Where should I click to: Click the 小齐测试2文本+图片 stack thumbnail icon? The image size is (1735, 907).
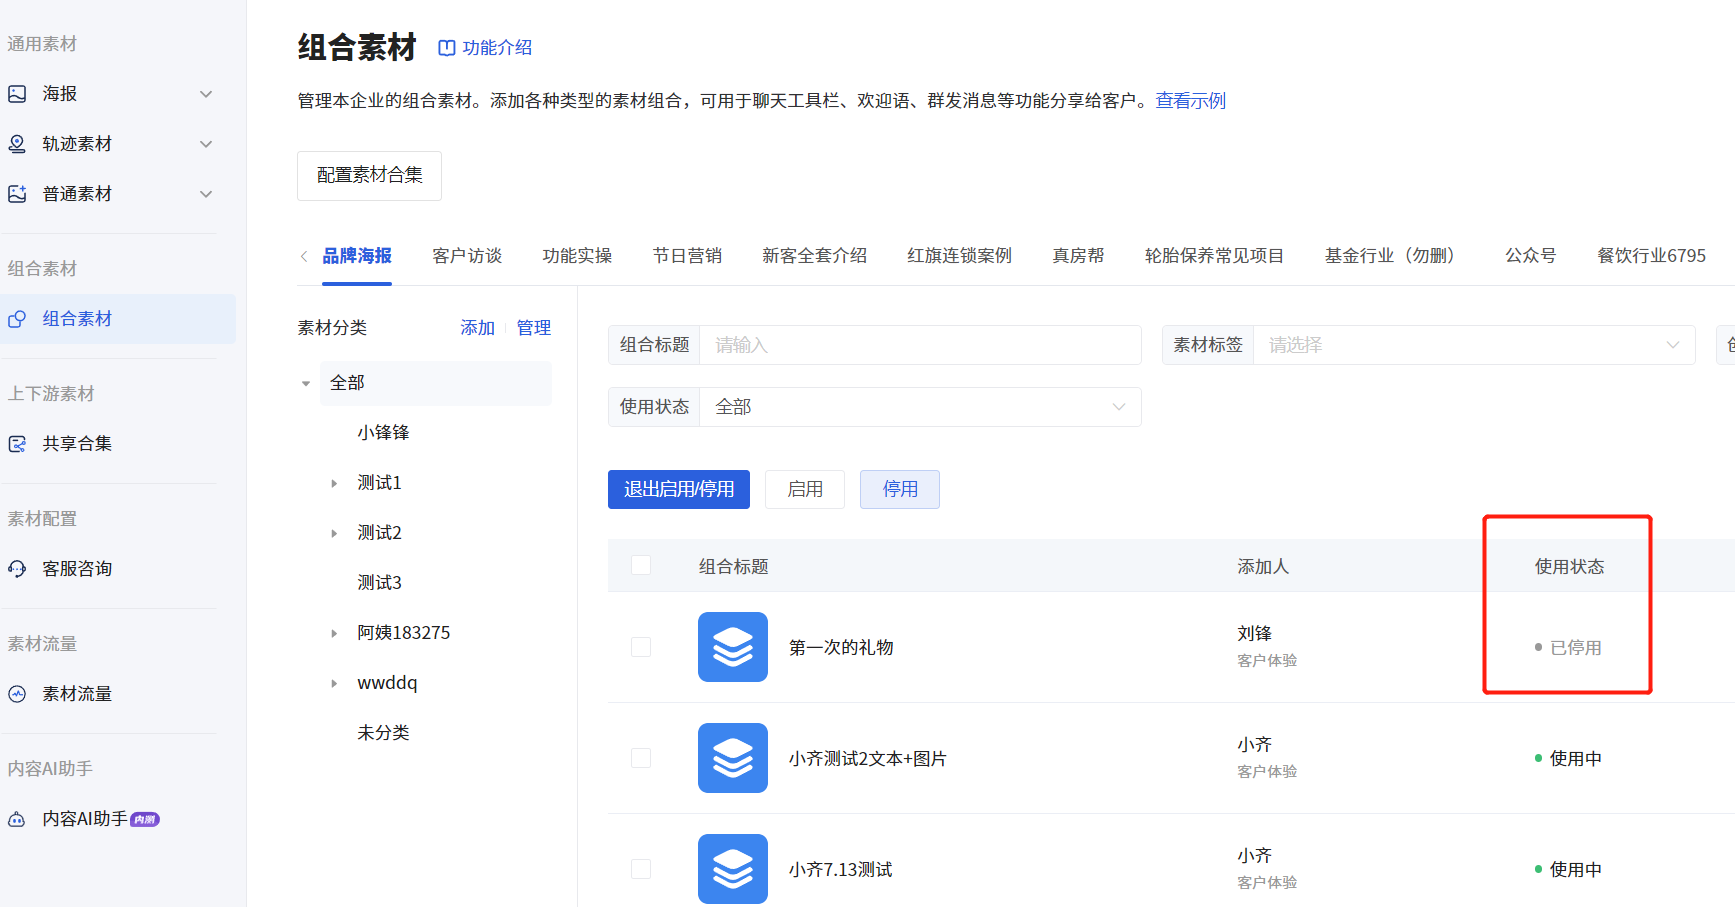733,758
